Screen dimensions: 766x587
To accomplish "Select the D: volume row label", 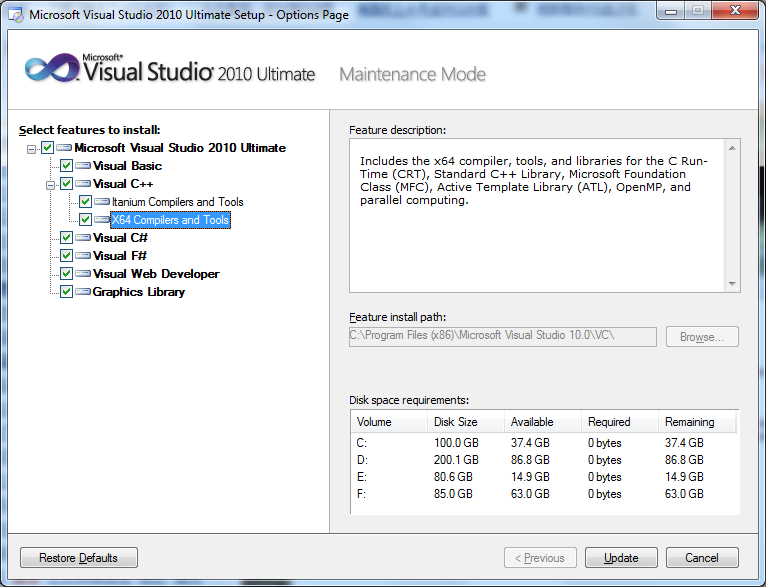I will click(x=362, y=460).
